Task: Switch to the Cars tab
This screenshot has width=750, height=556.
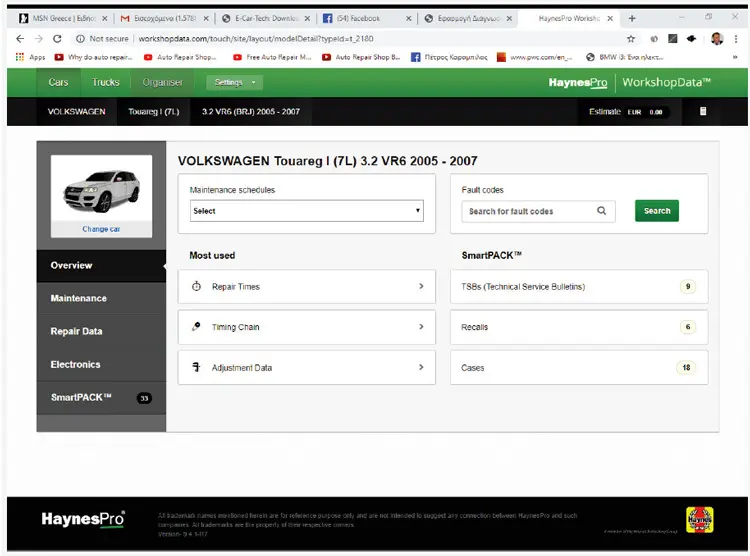Action: 58,82
